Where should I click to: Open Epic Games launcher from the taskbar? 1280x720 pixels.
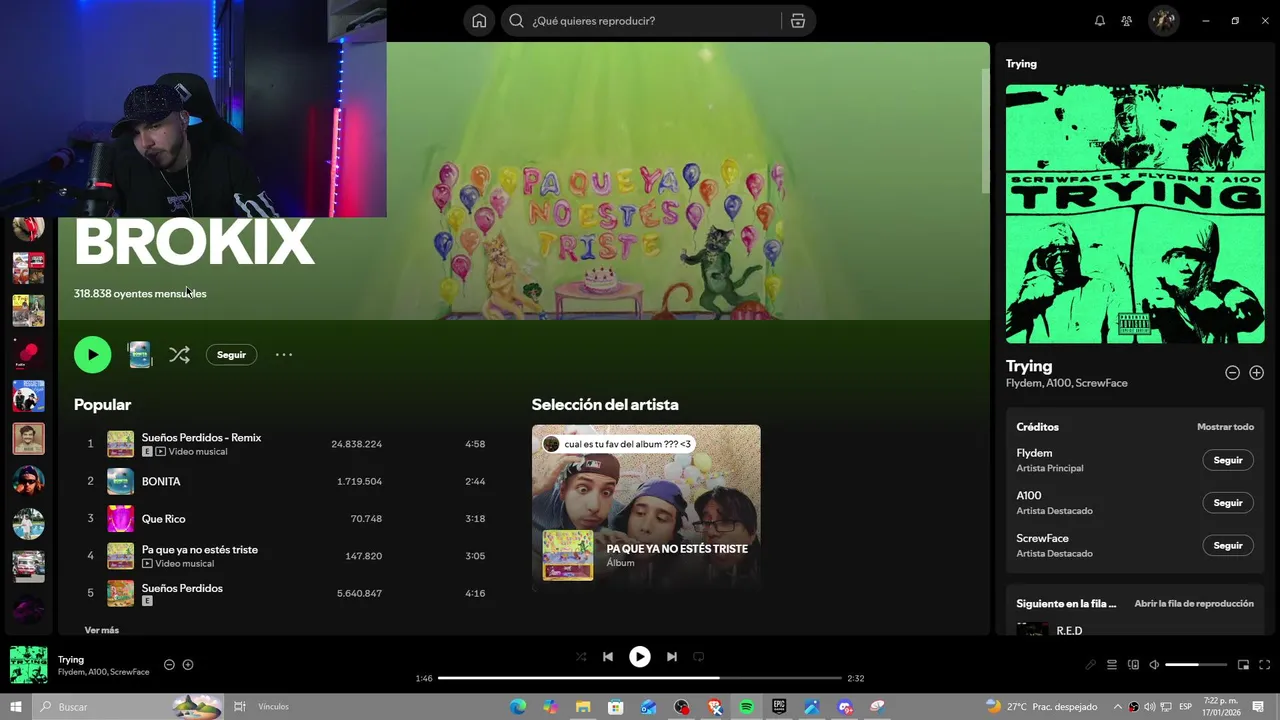(x=779, y=707)
